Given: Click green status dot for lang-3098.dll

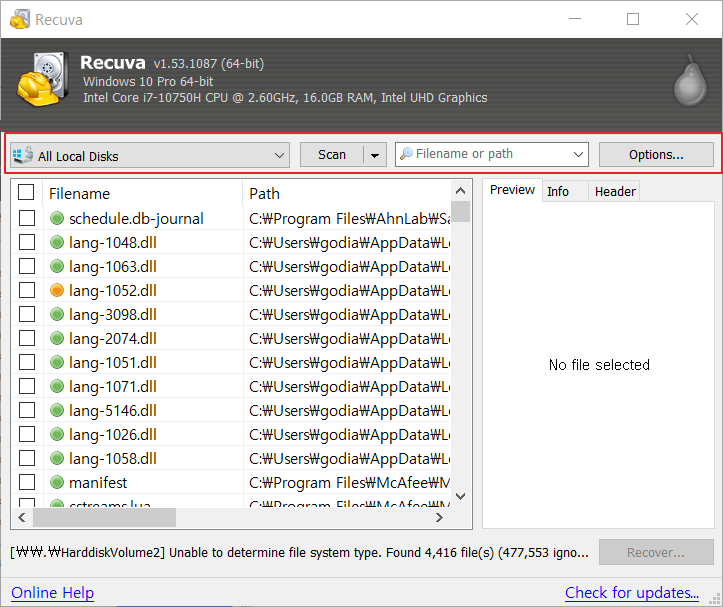Looking at the screenshot, I should point(57,314).
